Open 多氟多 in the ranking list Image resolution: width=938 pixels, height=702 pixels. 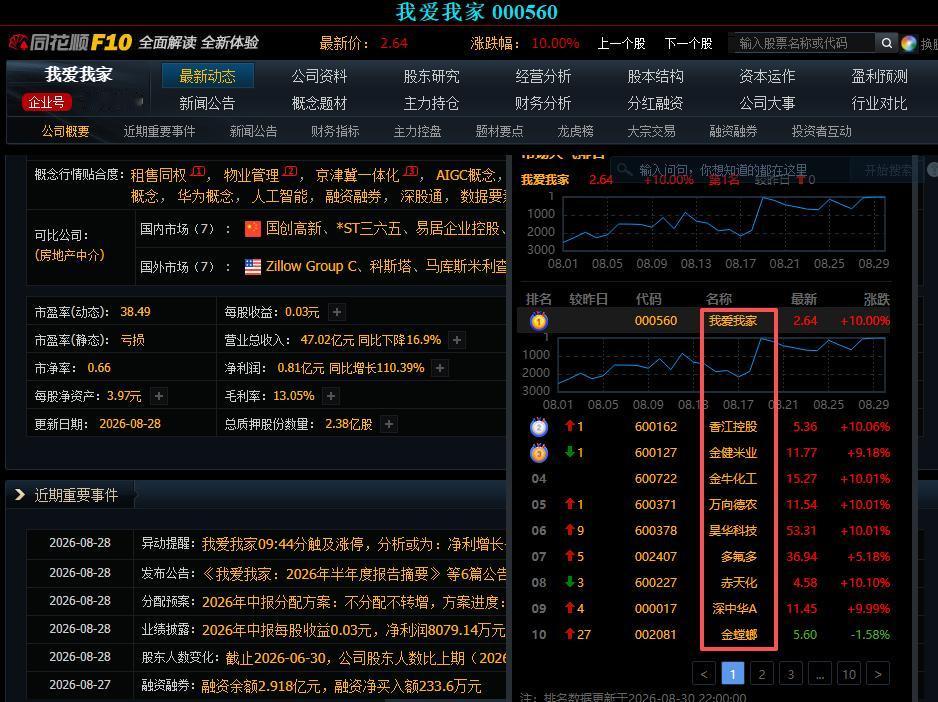pos(739,557)
